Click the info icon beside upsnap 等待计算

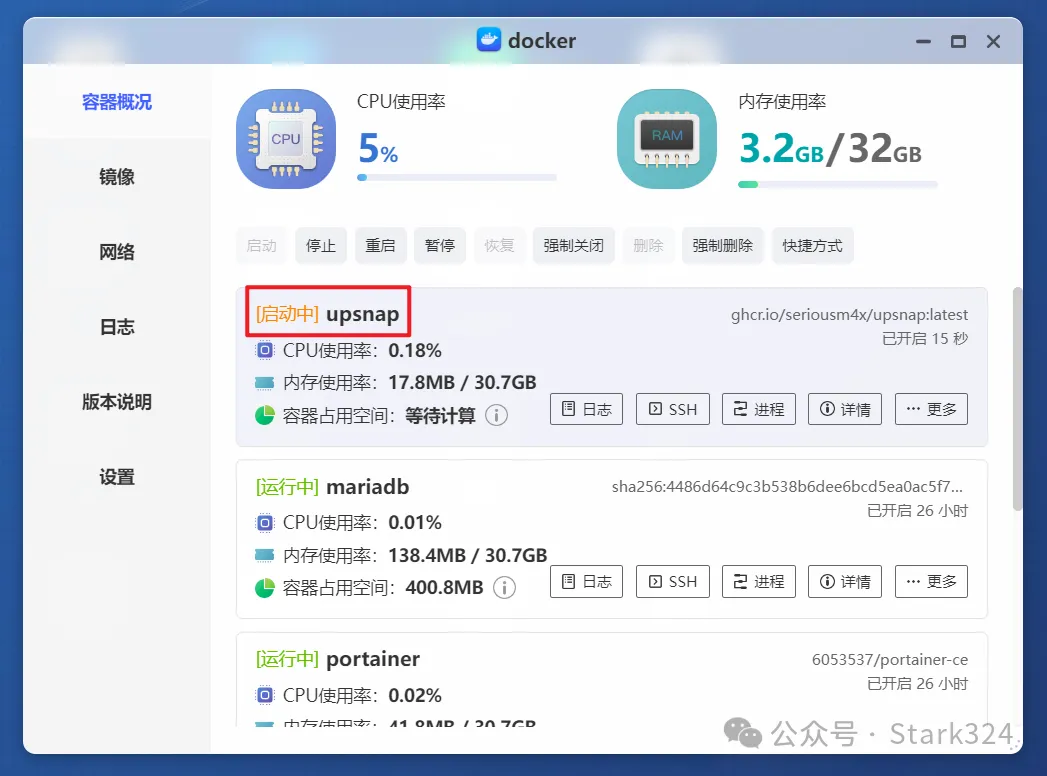point(496,415)
